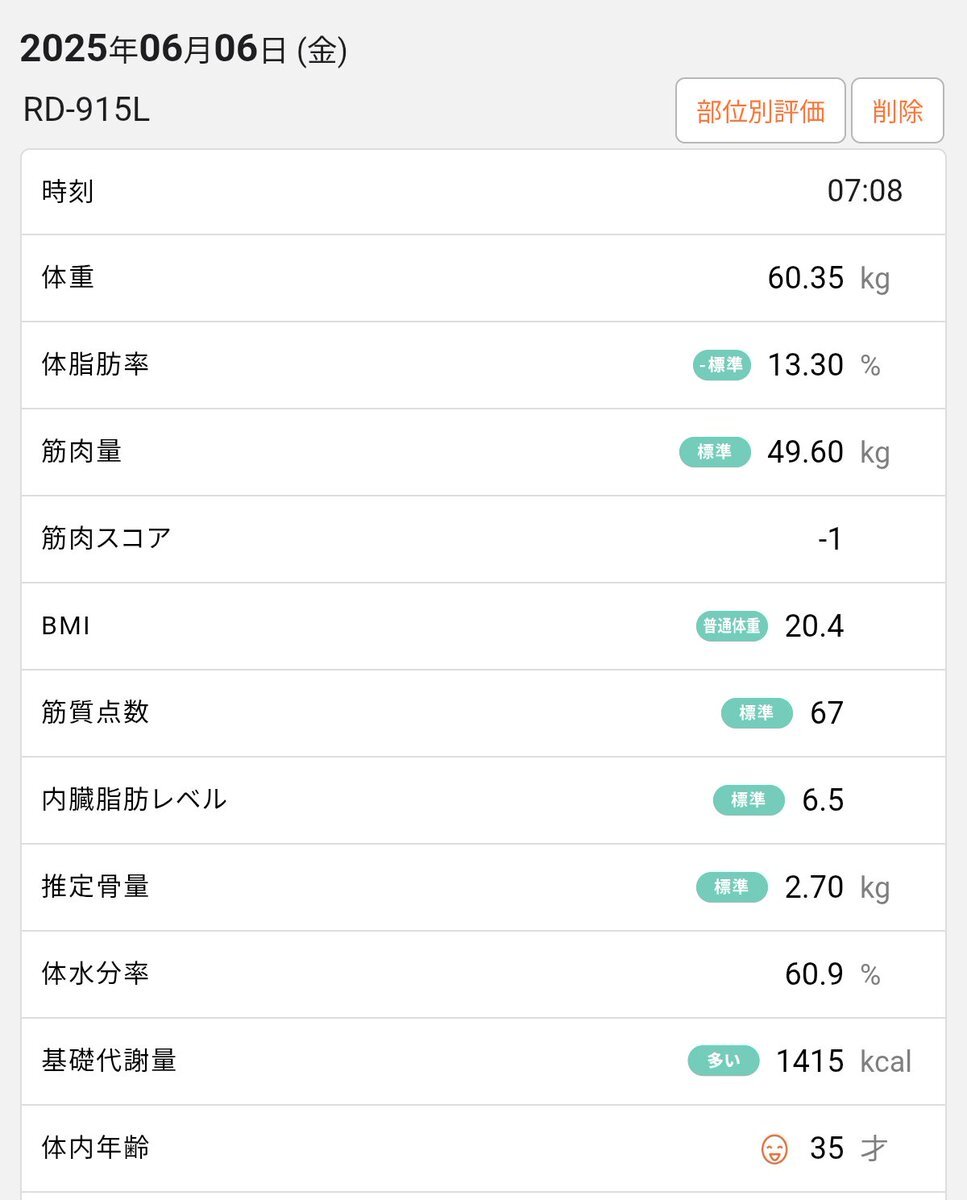Select the 1415 kcal value
Image resolution: width=967 pixels, height=1200 pixels.
pyautogui.click(x=844, y=1061)
